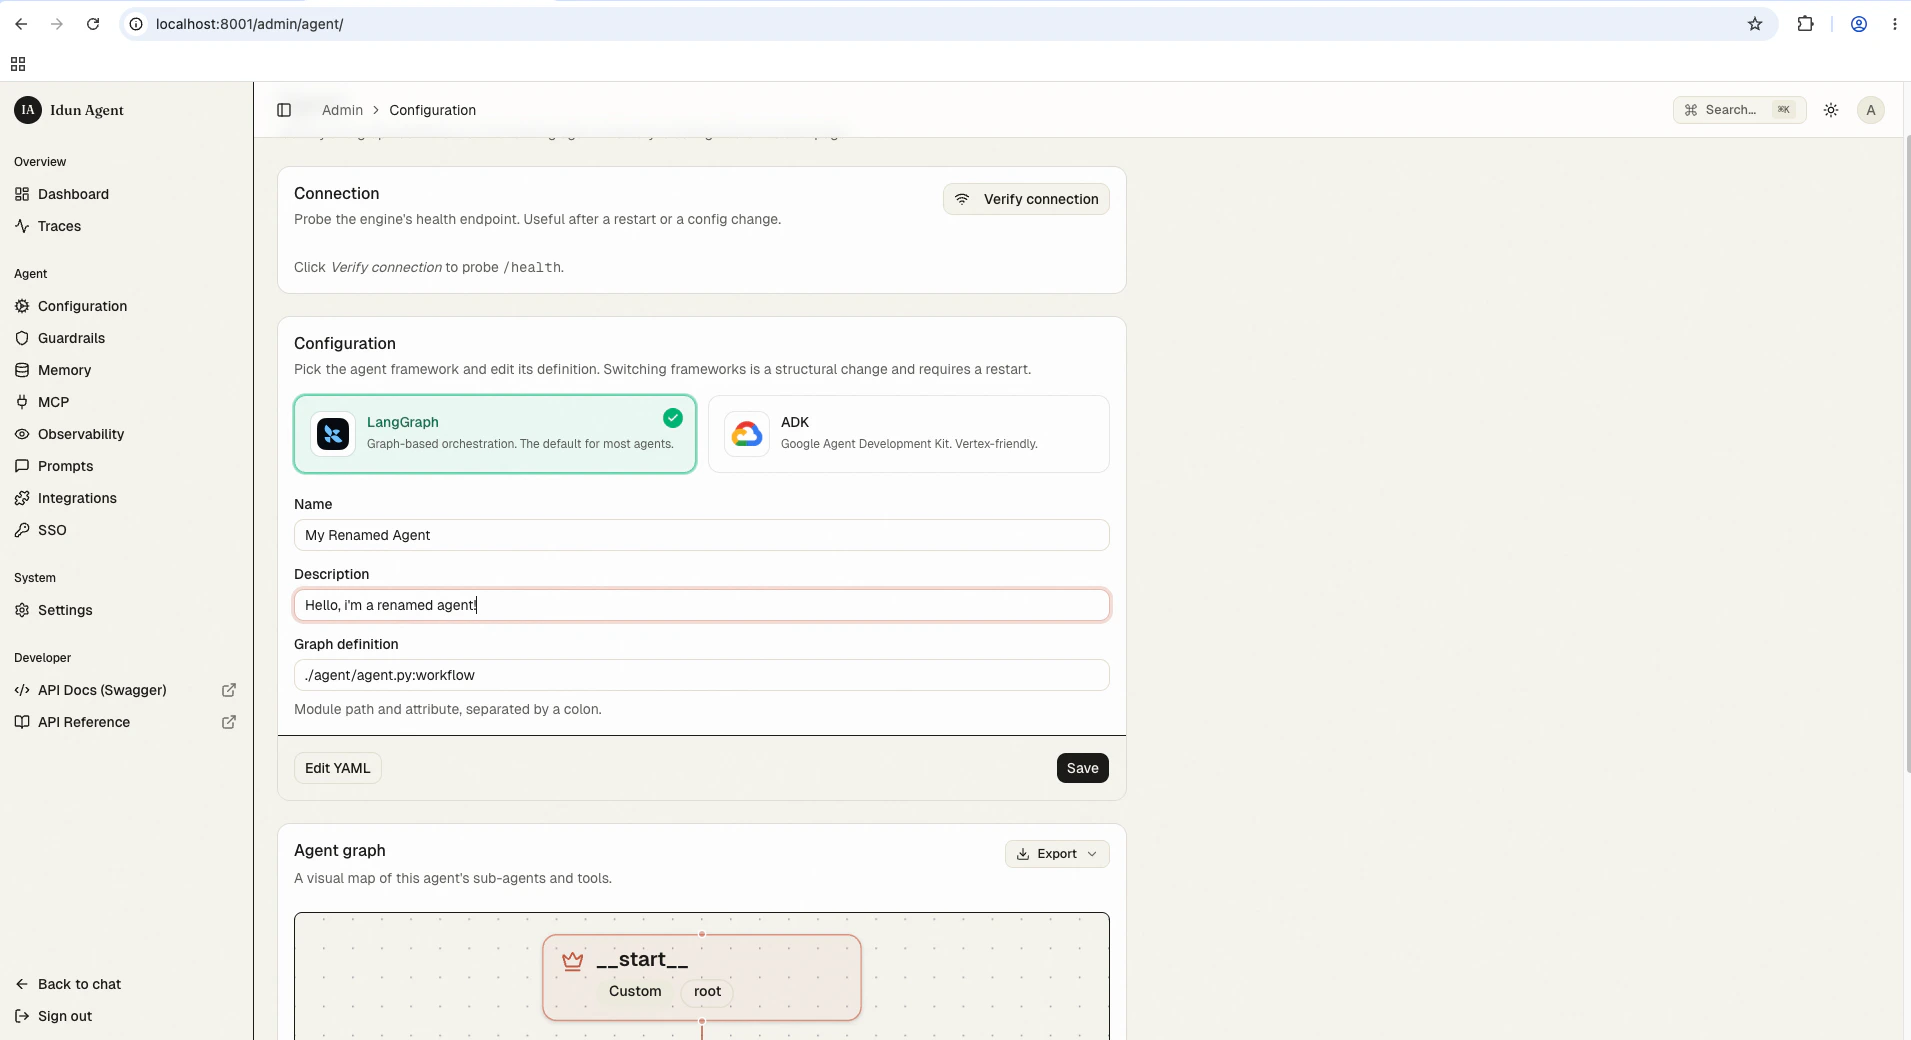1911x1040 pixels.
Task: Select the LangGraph framework card
Action: coord(495,434)
